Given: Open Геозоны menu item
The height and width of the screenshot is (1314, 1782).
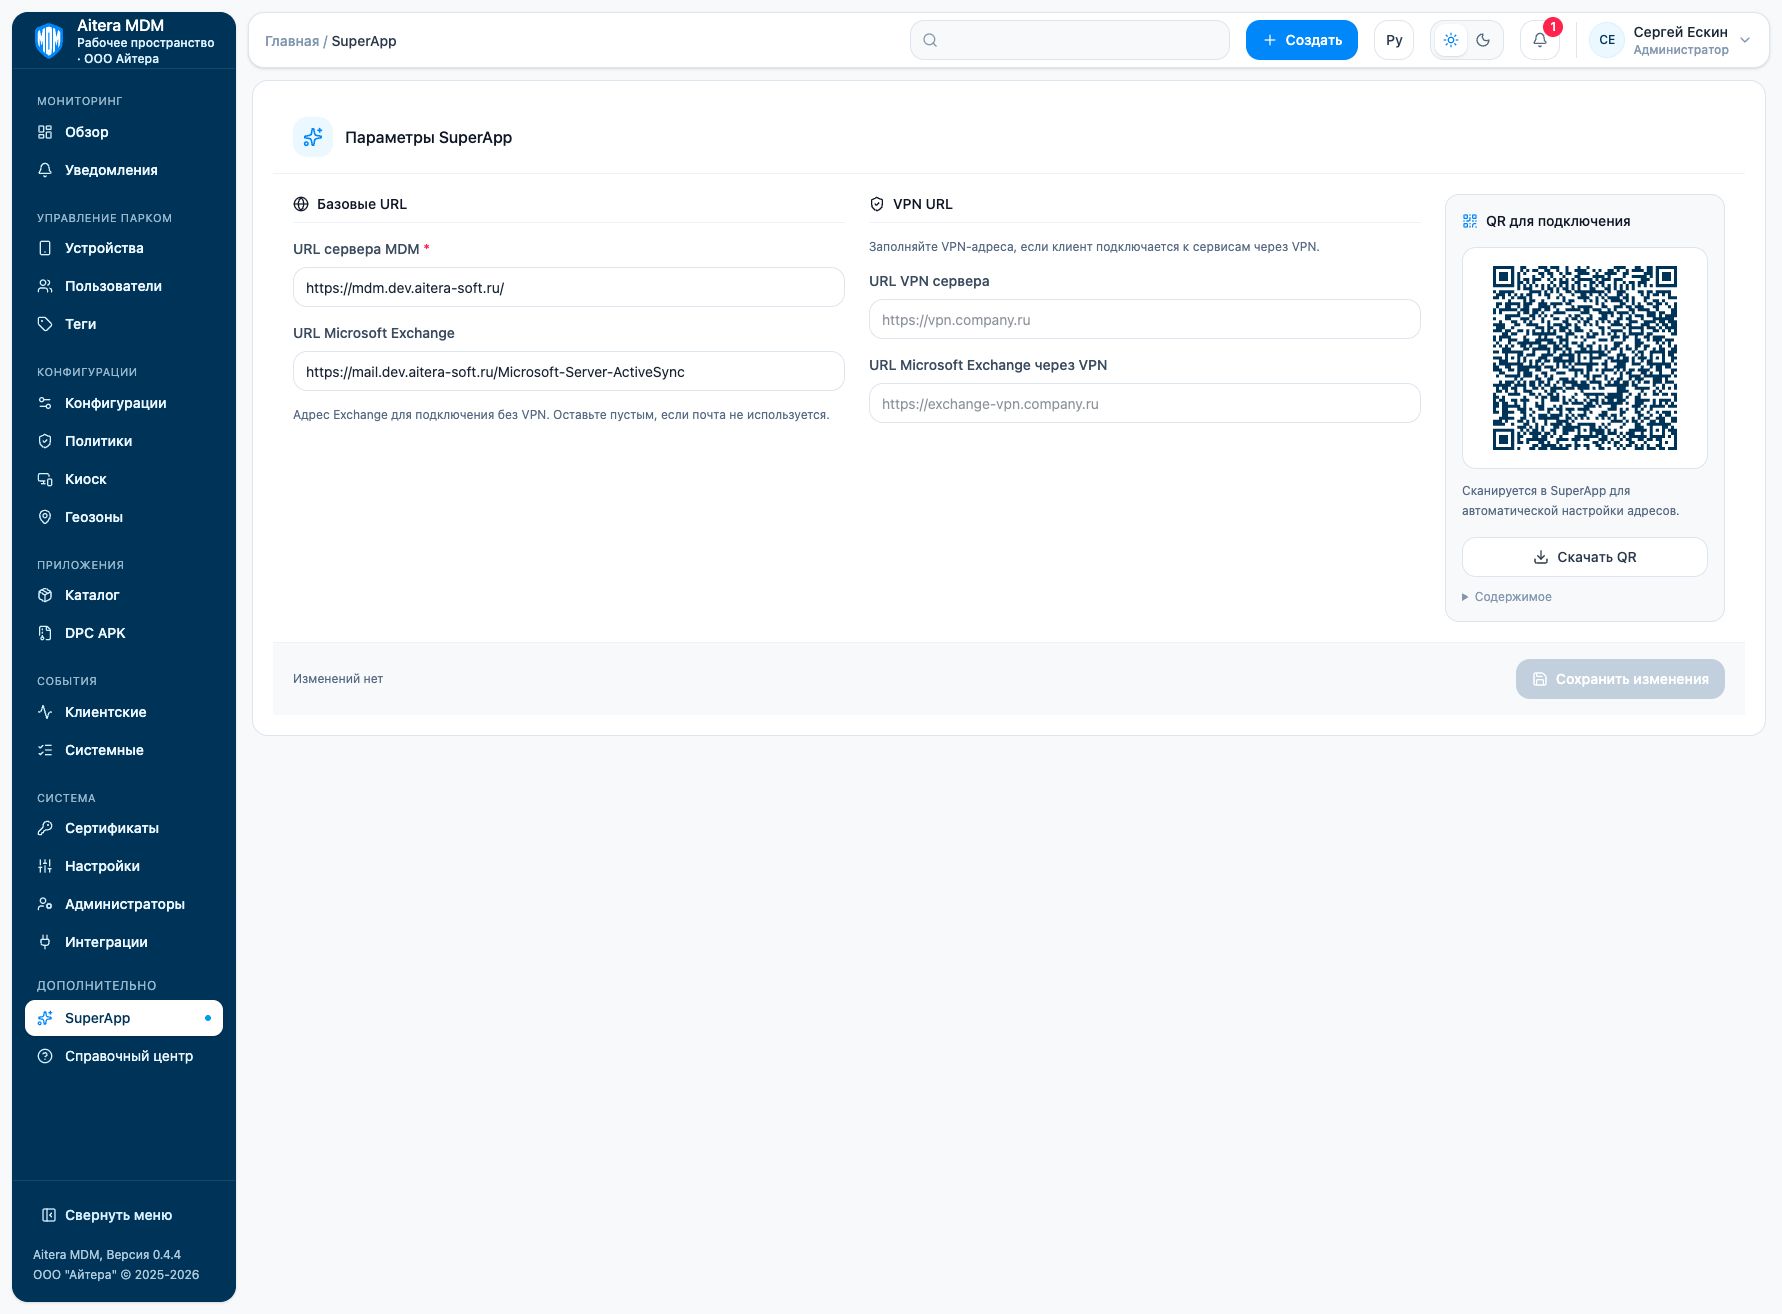Looking at the screenshot, I should (x=124, y=517).
